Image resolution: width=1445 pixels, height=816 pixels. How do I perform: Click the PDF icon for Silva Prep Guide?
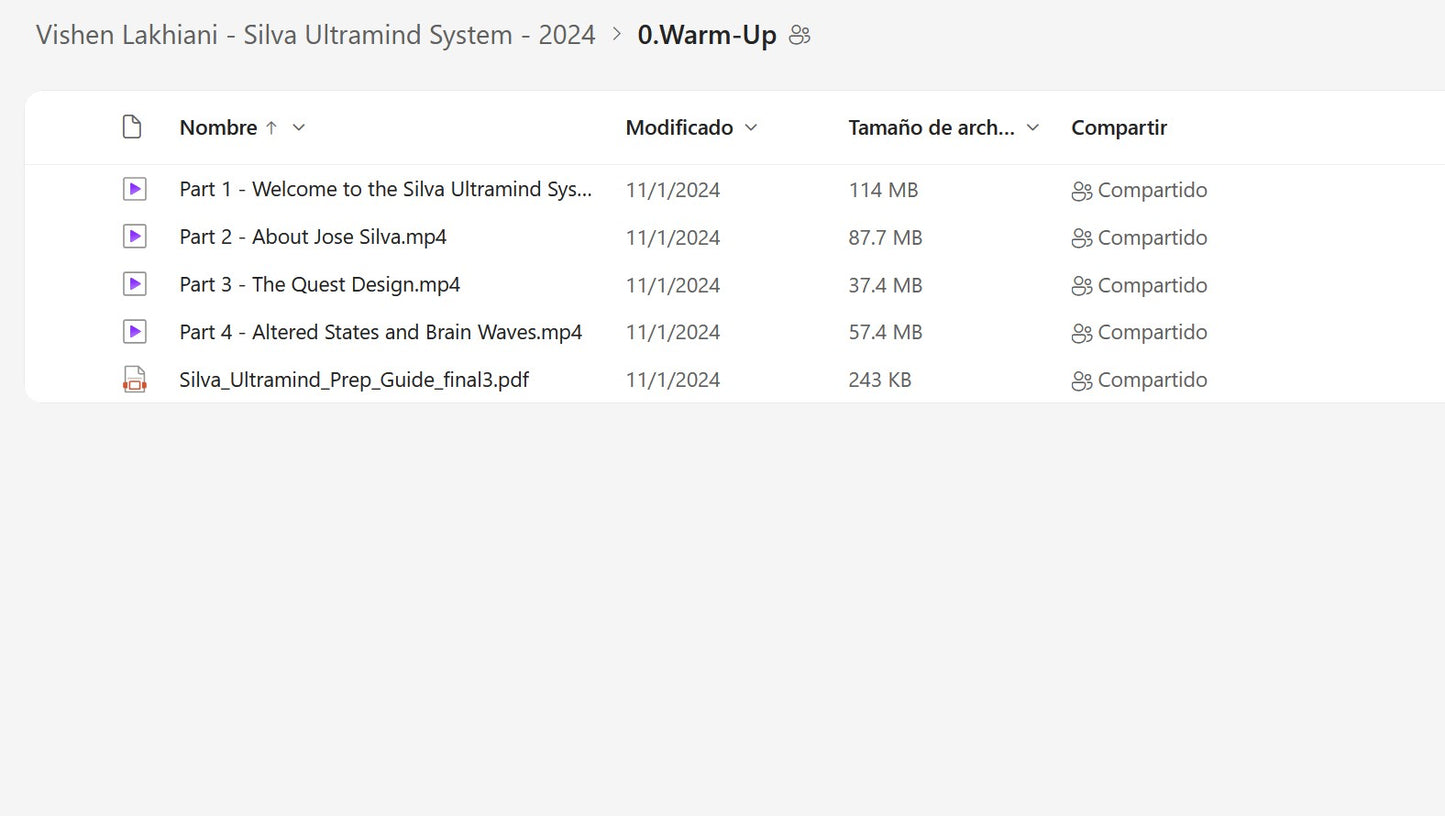(134, 380)
